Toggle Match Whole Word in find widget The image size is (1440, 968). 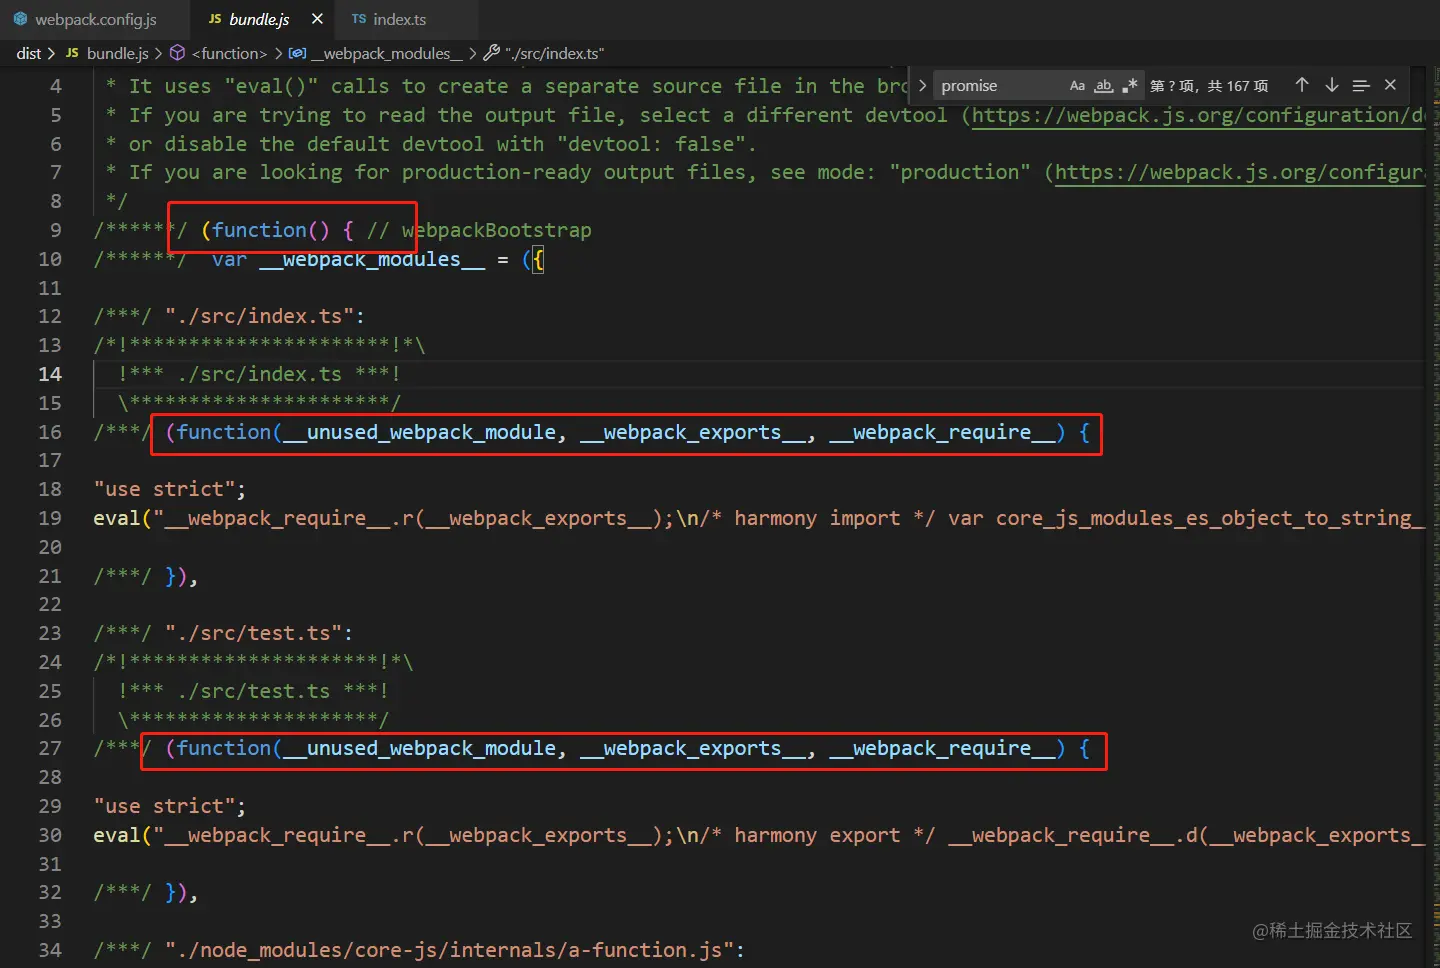click(1103, 86)
